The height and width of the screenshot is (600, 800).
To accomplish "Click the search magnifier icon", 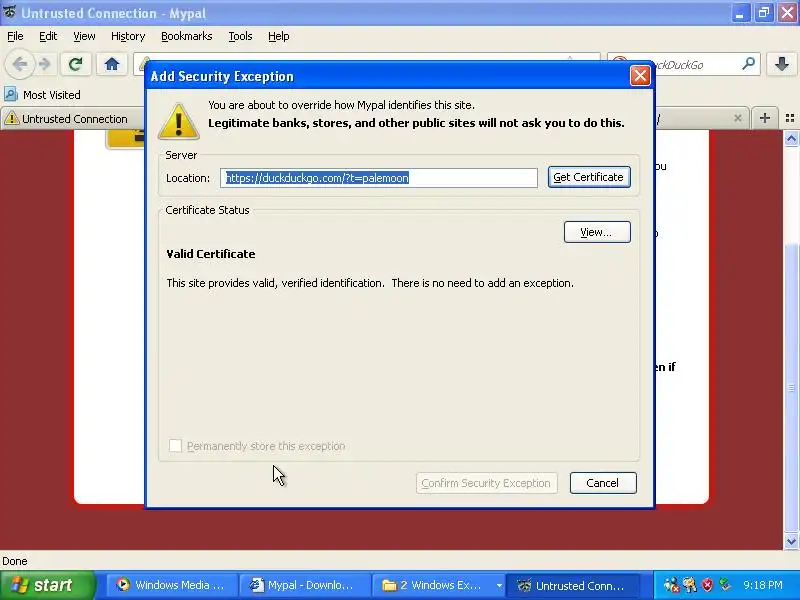I will [x=748, y=64].
